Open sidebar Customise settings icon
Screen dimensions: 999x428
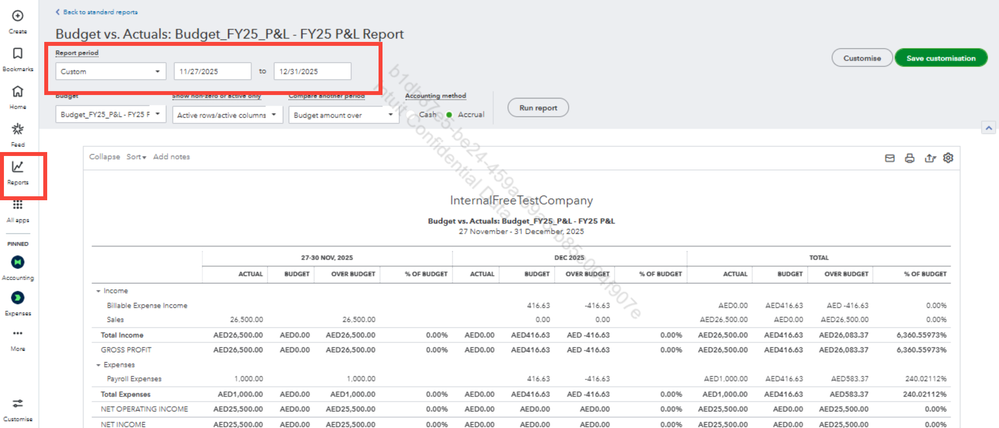click(18, 404)
